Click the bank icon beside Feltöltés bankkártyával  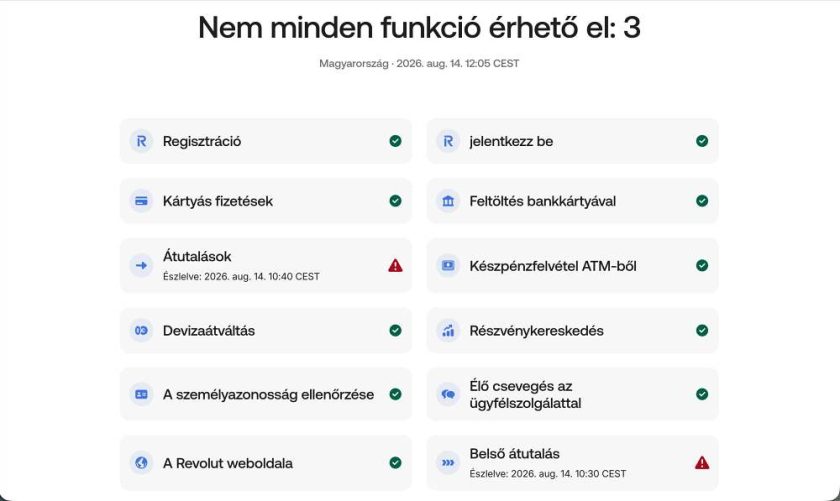(448, 201)
